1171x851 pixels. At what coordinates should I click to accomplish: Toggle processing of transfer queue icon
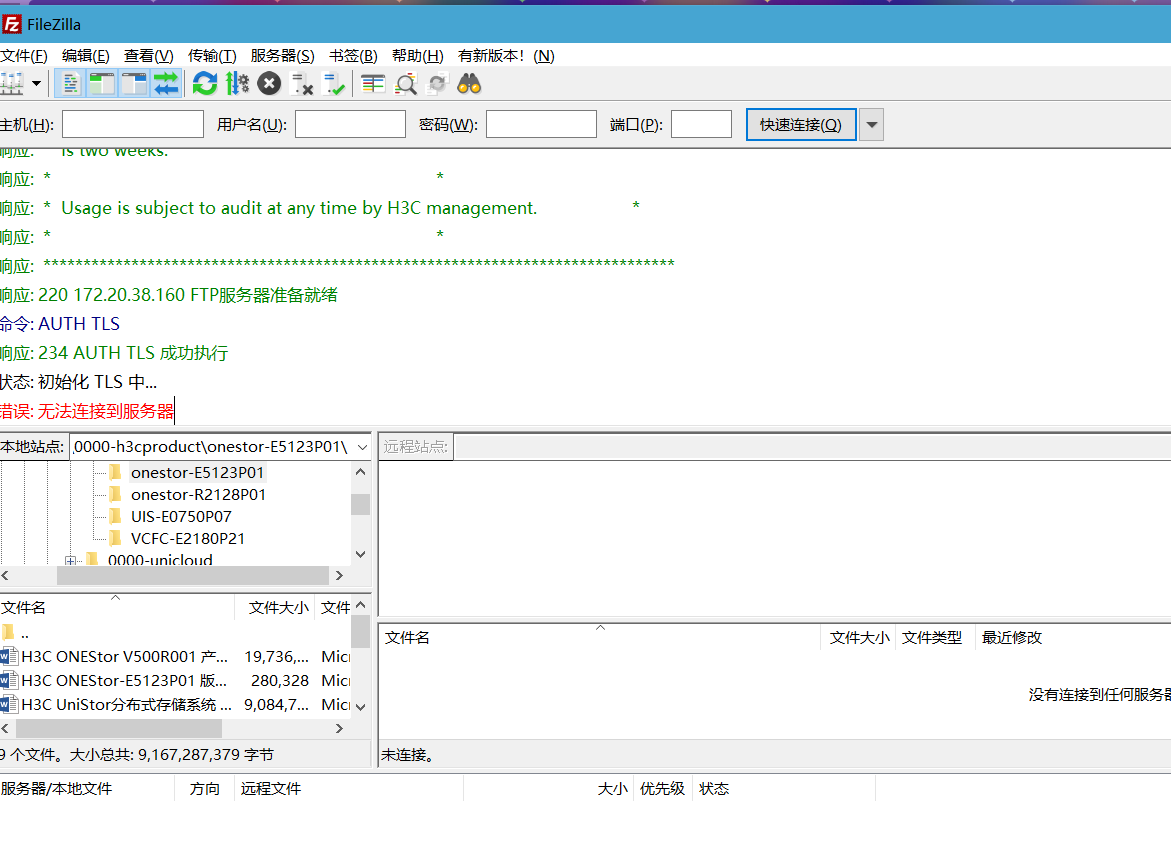click(x=237, y=84)
